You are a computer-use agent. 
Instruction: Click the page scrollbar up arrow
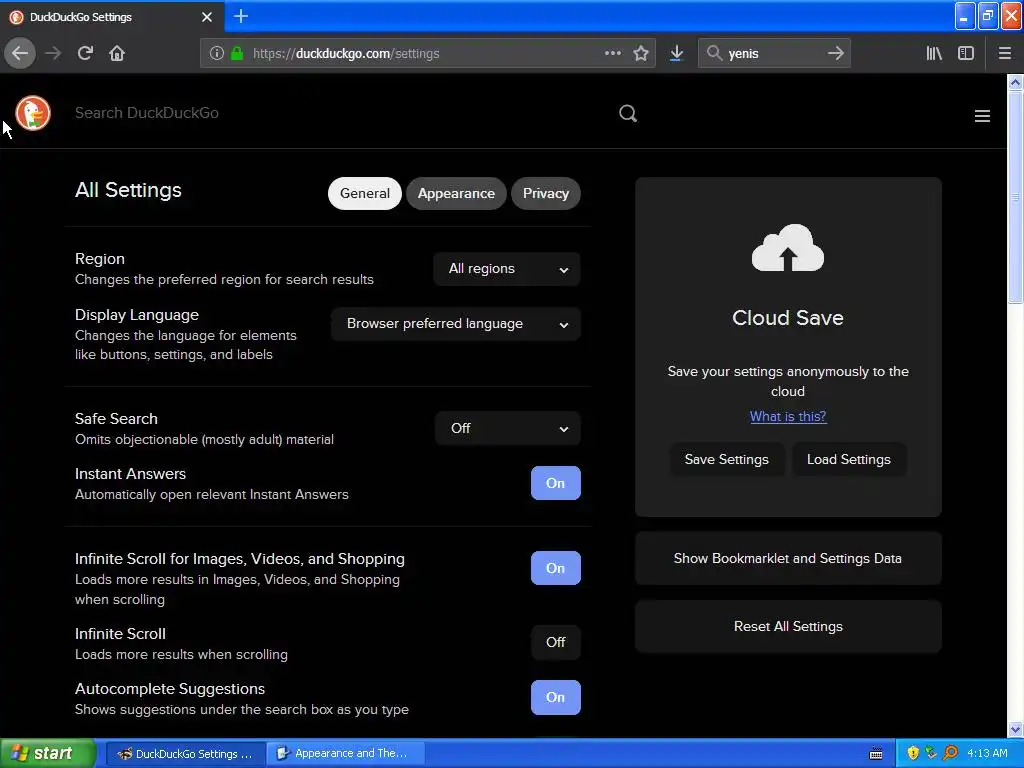1015,82
